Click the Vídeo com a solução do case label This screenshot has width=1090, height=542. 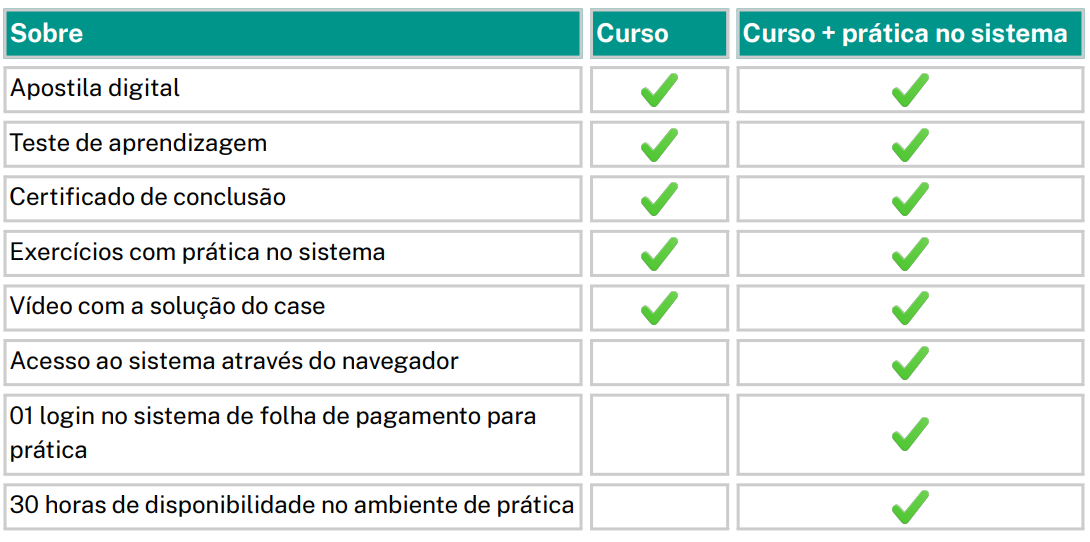[x=167, y=306]
